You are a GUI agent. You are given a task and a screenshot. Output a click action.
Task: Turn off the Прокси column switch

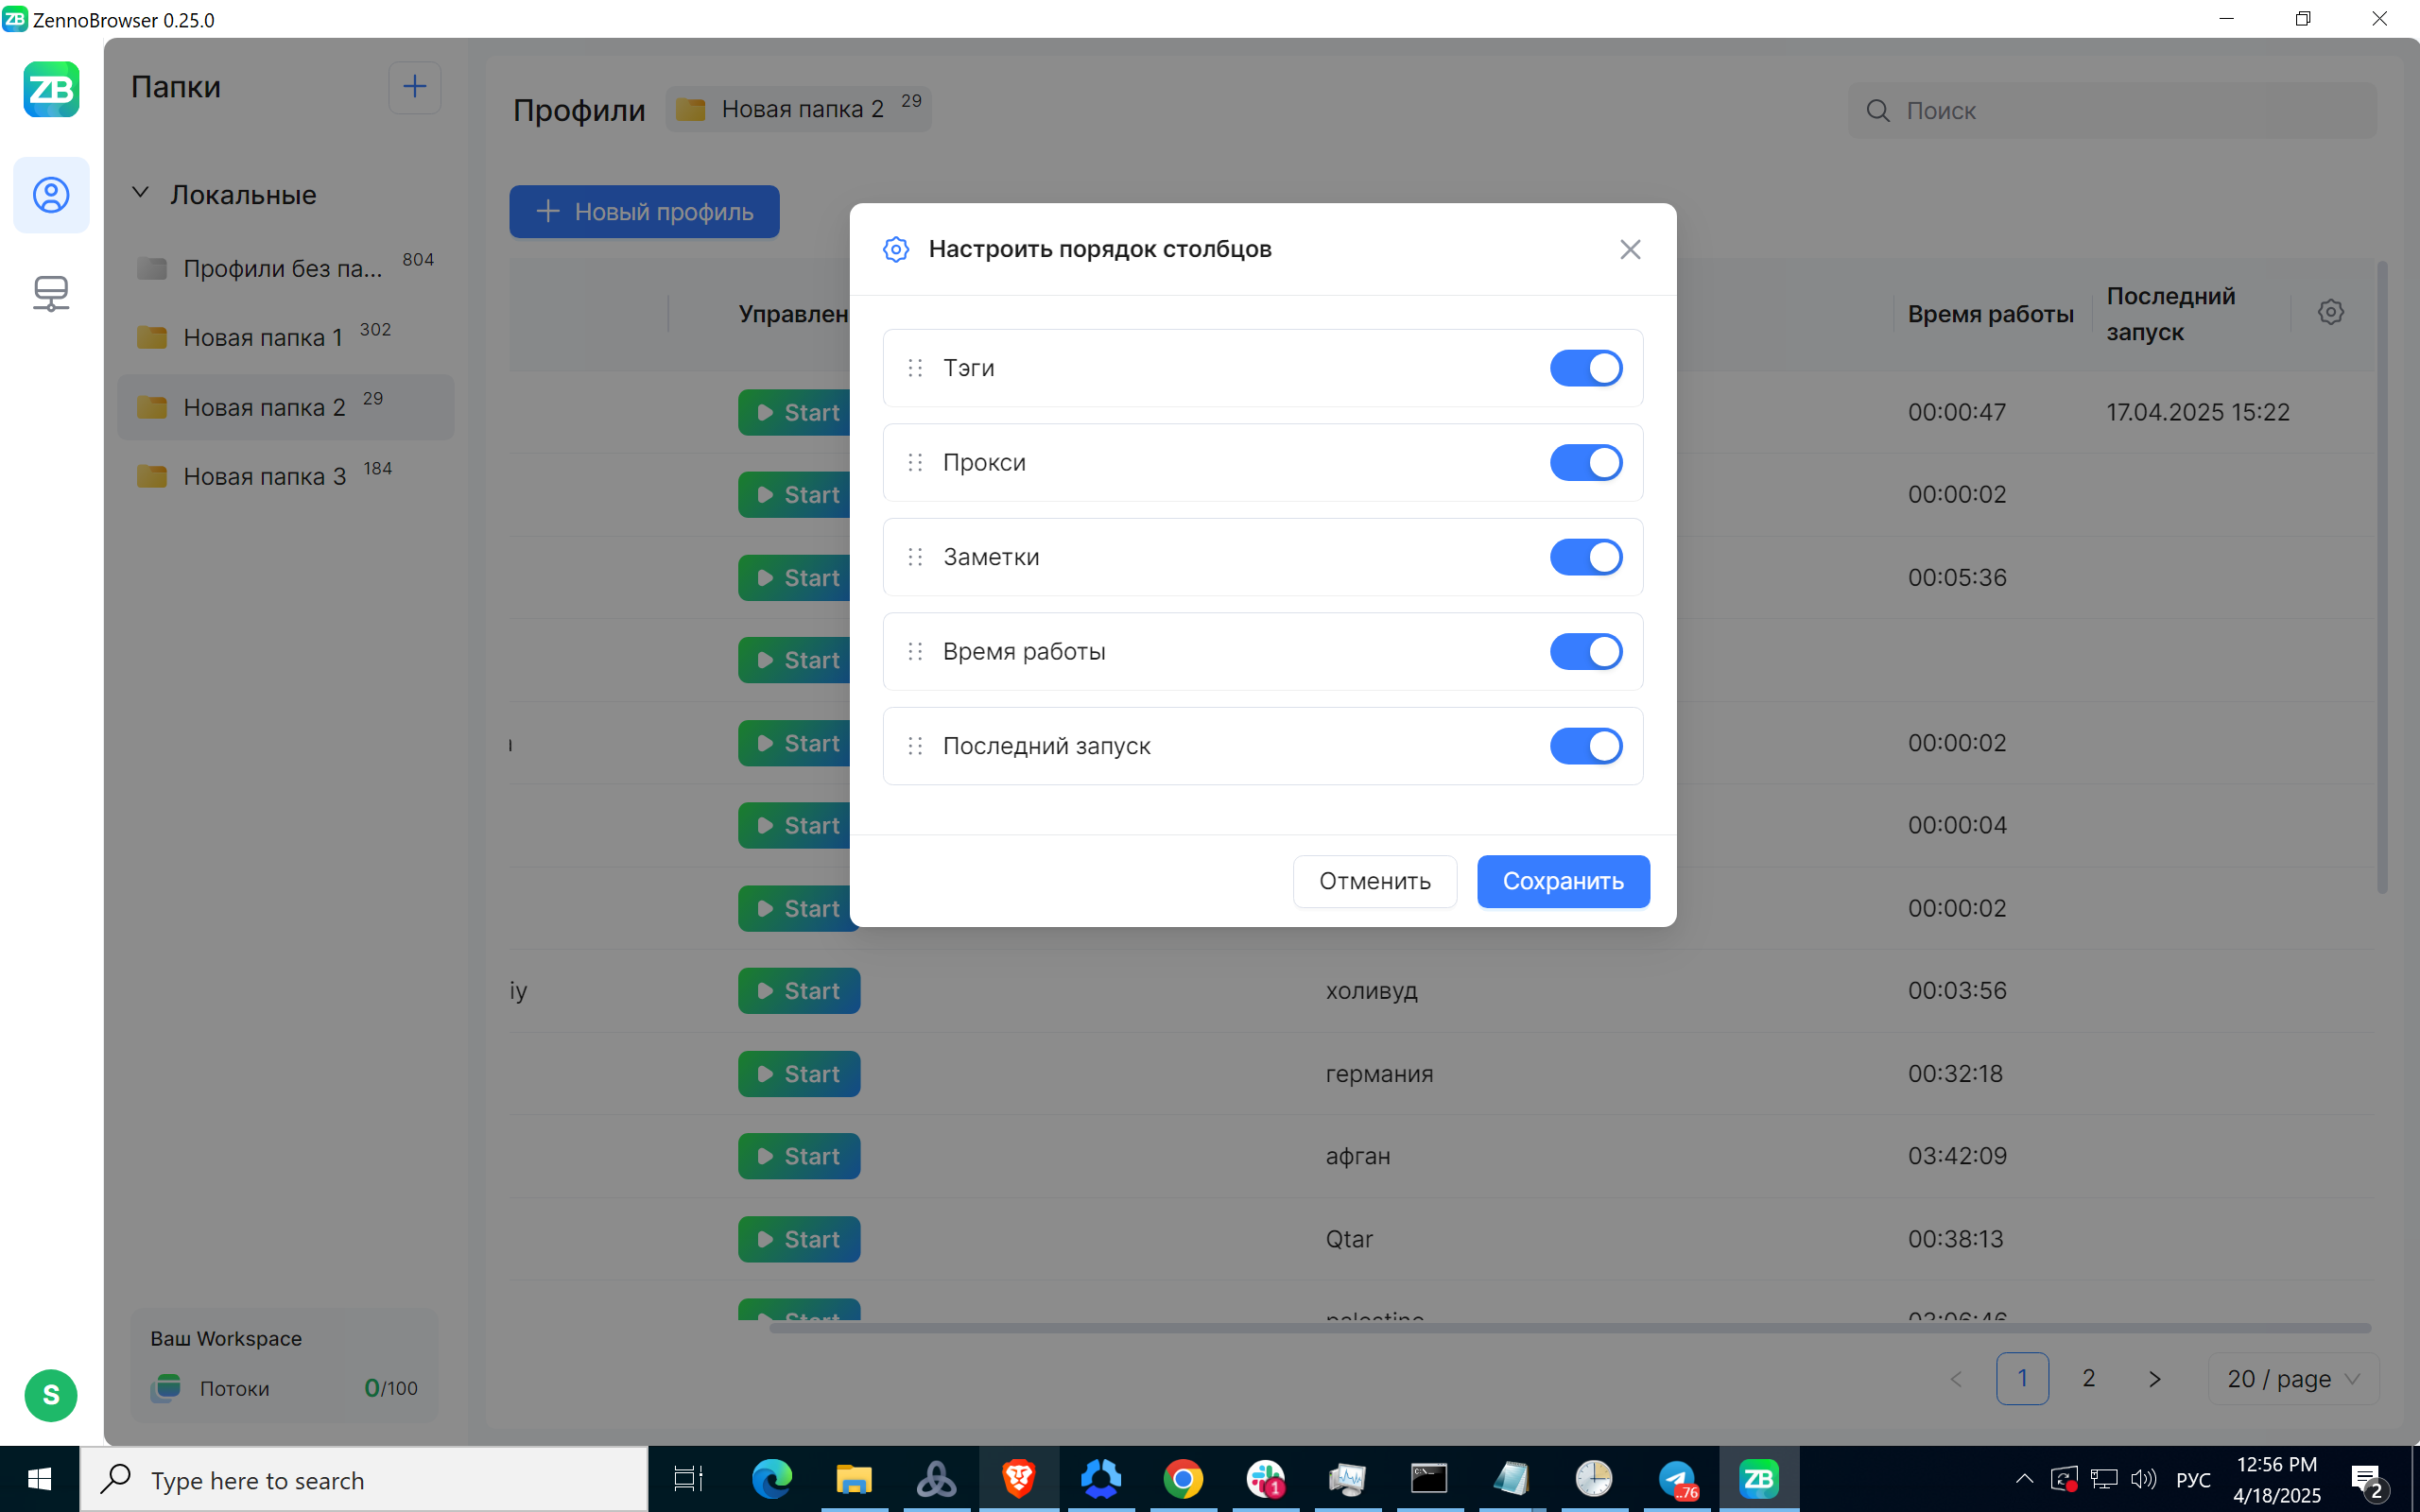point(1586,462)
